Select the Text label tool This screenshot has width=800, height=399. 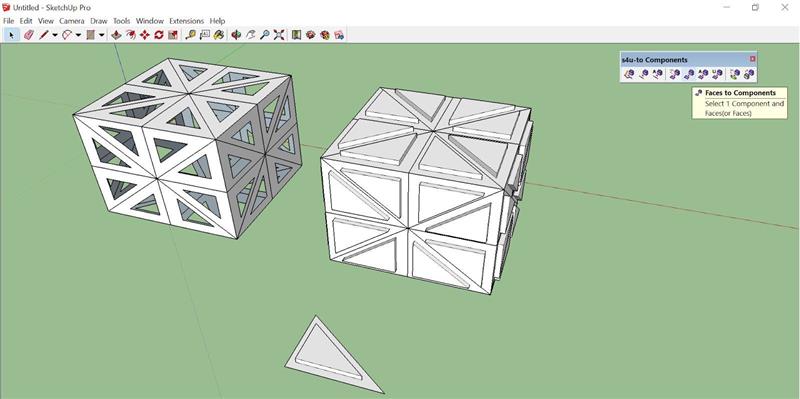point(205,35)
